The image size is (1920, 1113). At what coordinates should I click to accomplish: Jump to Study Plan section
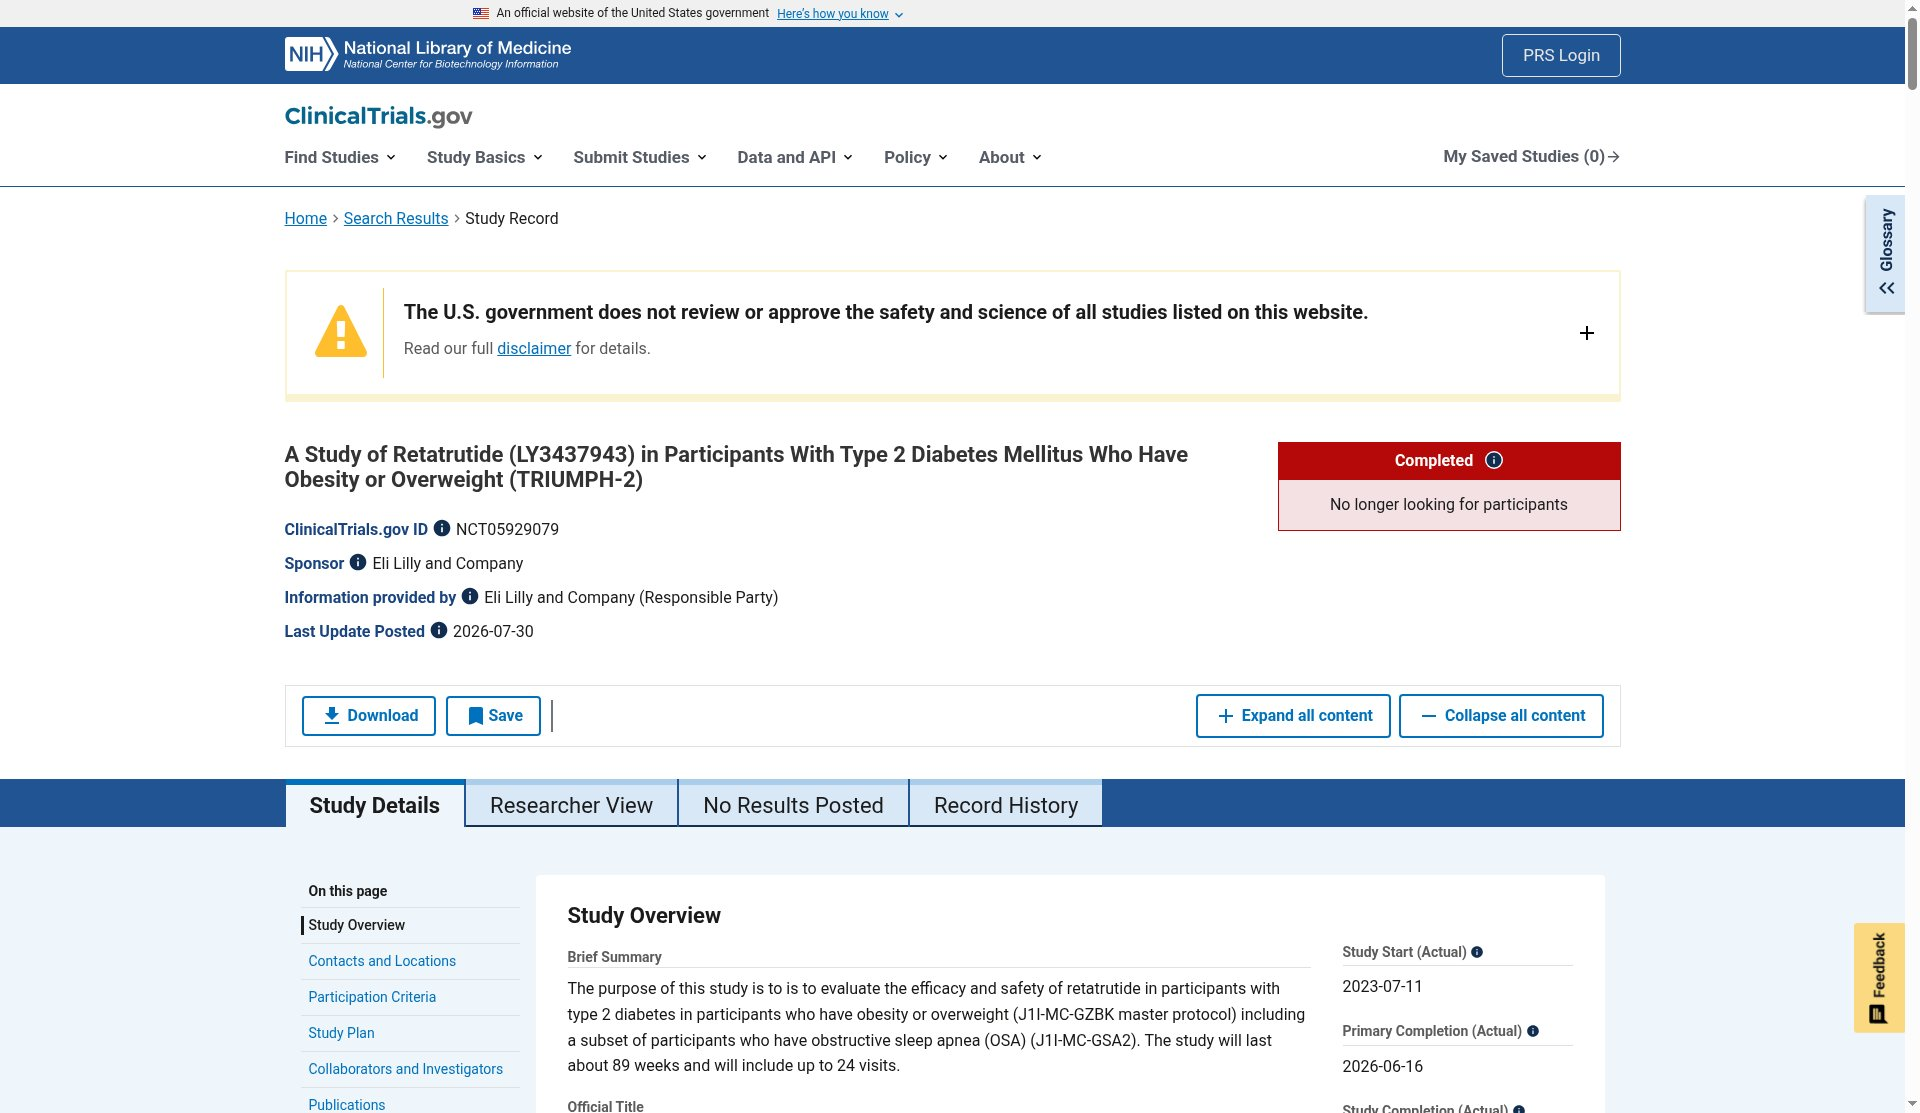pyautogui.click(x=341, y=1033)
